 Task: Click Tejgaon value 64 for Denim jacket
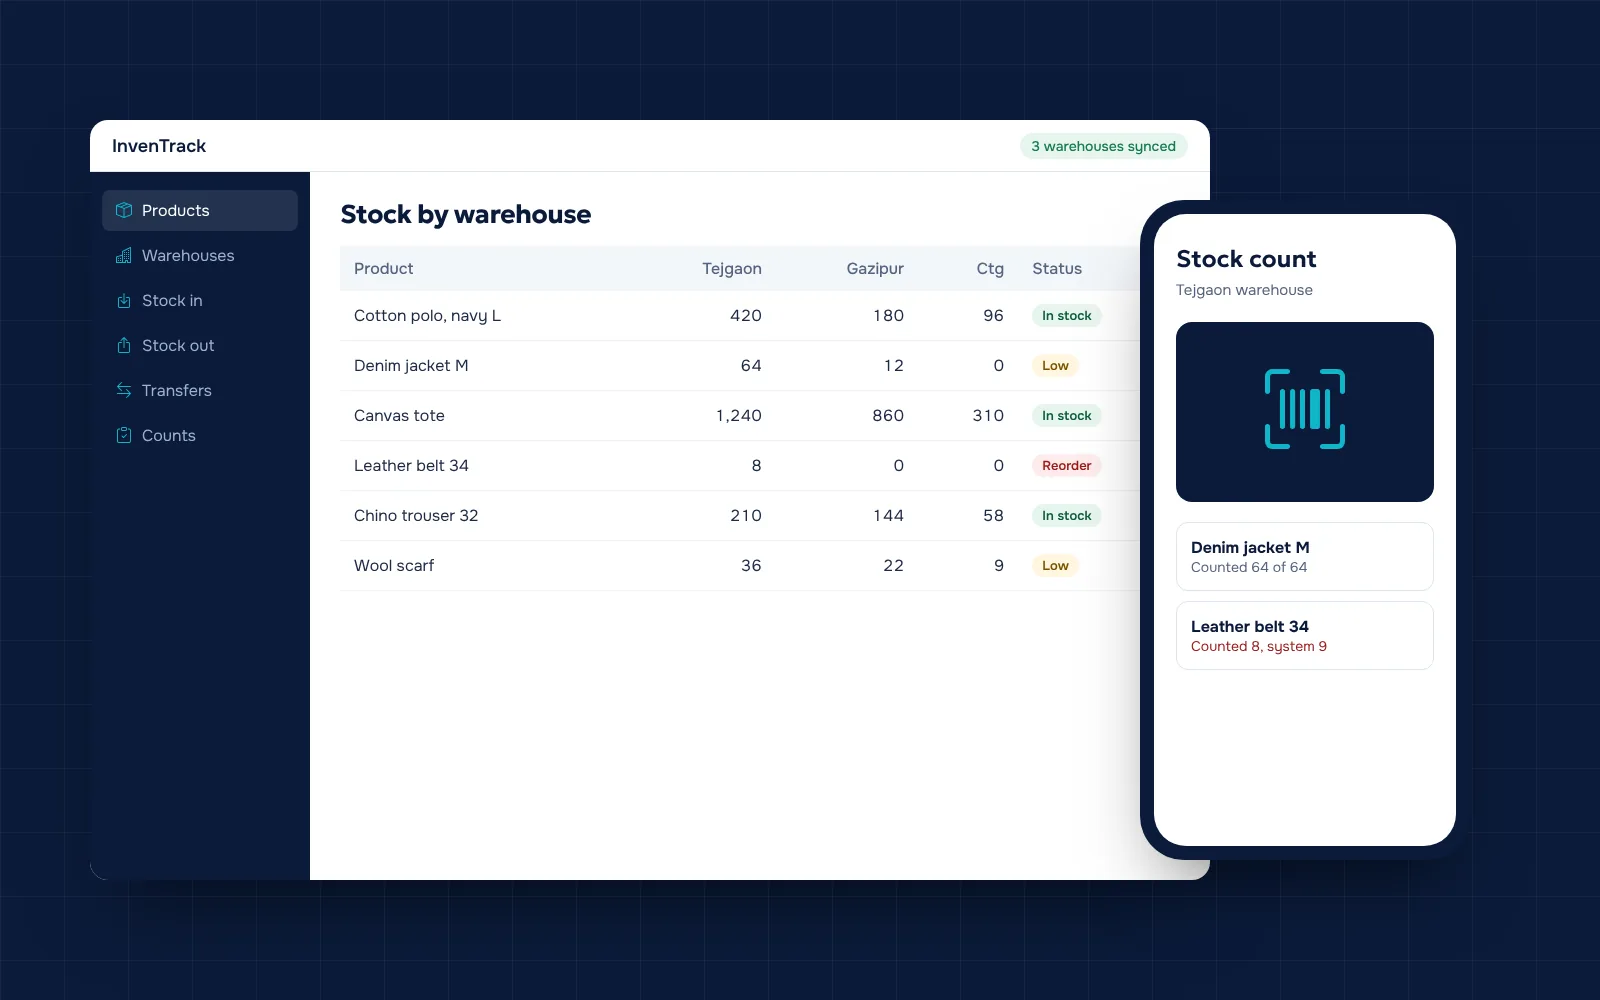[751, 365]
